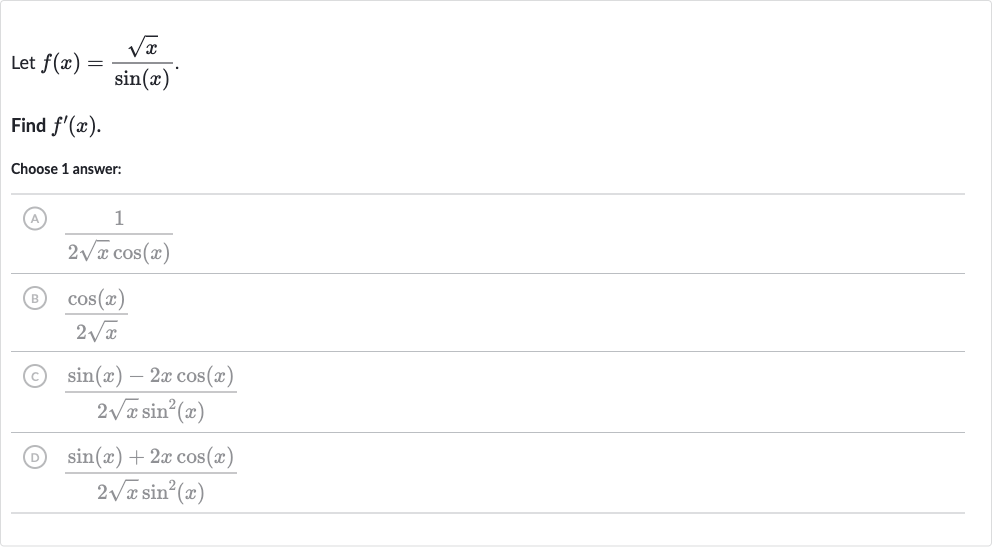Click the 2√x sin²(x) denominator in option D
This screenshot has width=992, height=547.
[x=151, y=491]
